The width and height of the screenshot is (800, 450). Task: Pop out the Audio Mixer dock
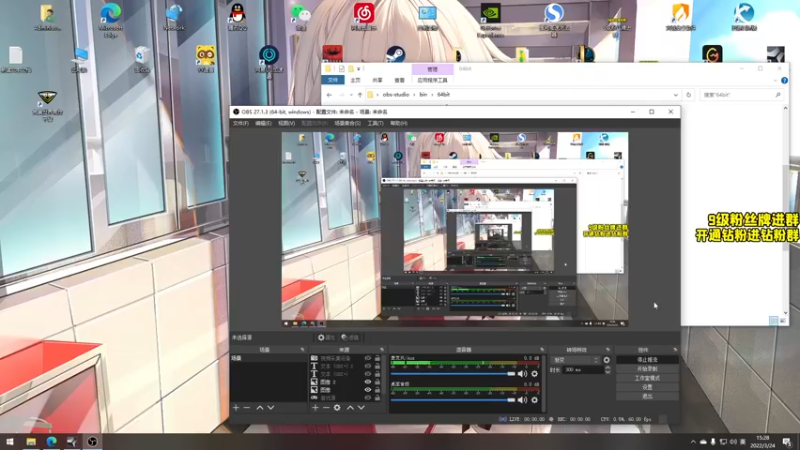click(542, 349)
